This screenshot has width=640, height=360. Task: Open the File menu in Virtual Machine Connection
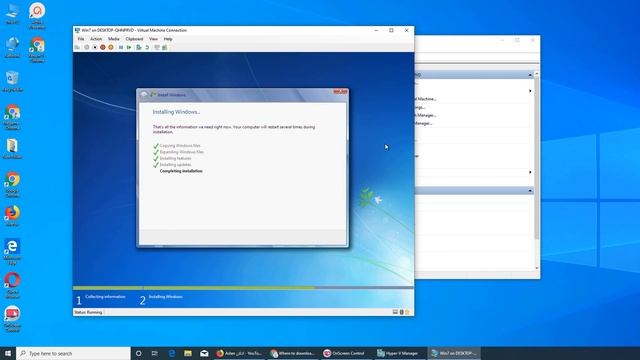pos(81,39)
